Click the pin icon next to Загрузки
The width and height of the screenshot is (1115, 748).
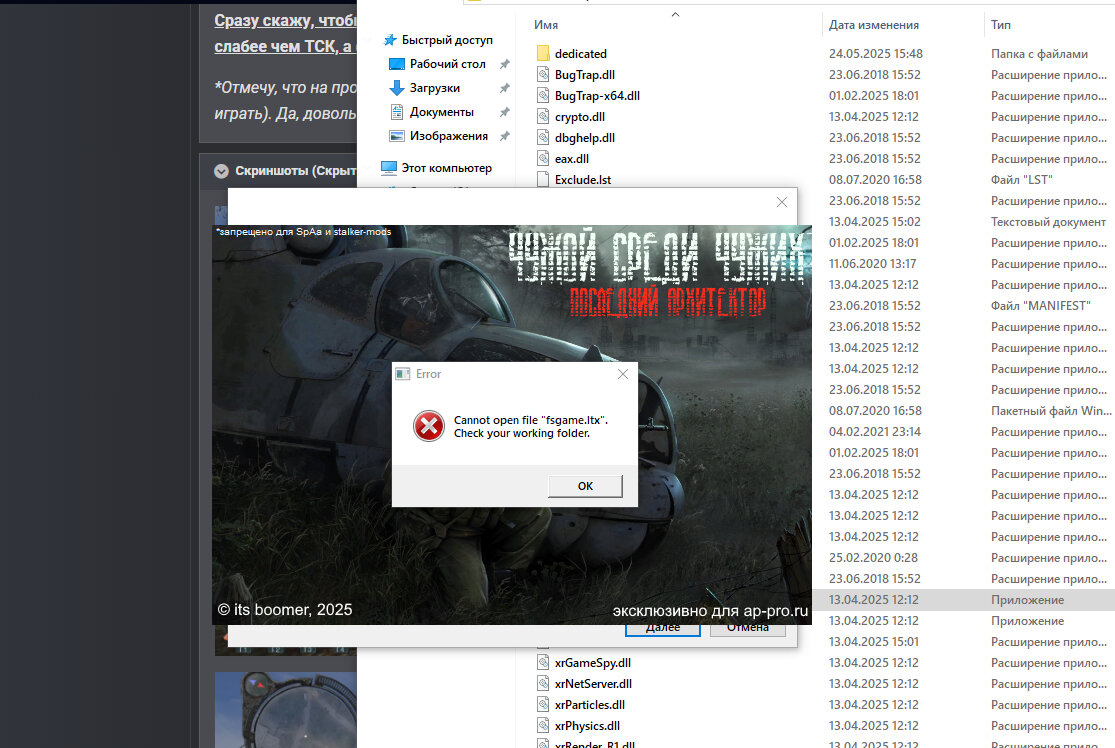[504, 88]
